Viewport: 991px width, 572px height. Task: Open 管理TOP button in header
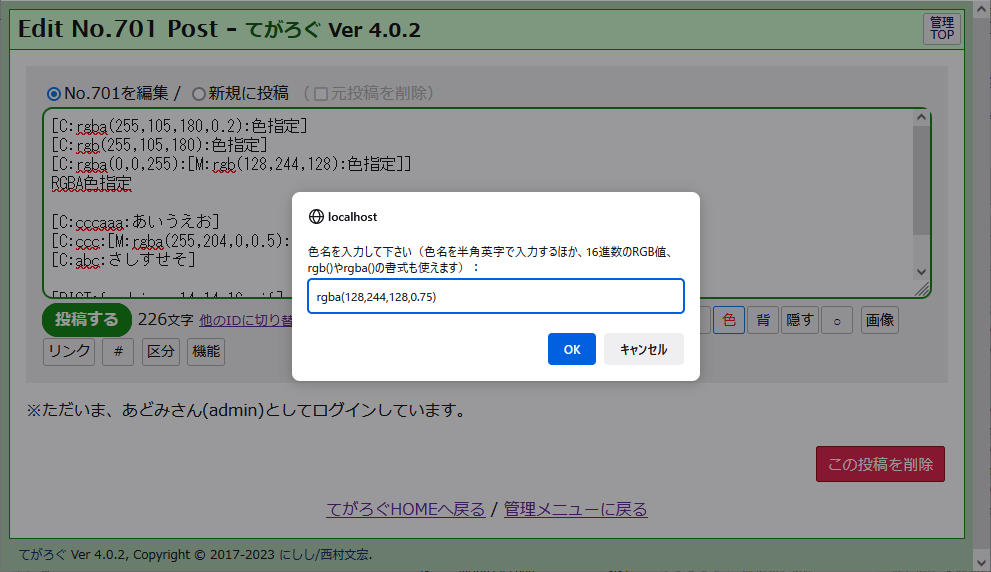click(x=942, y=29)
